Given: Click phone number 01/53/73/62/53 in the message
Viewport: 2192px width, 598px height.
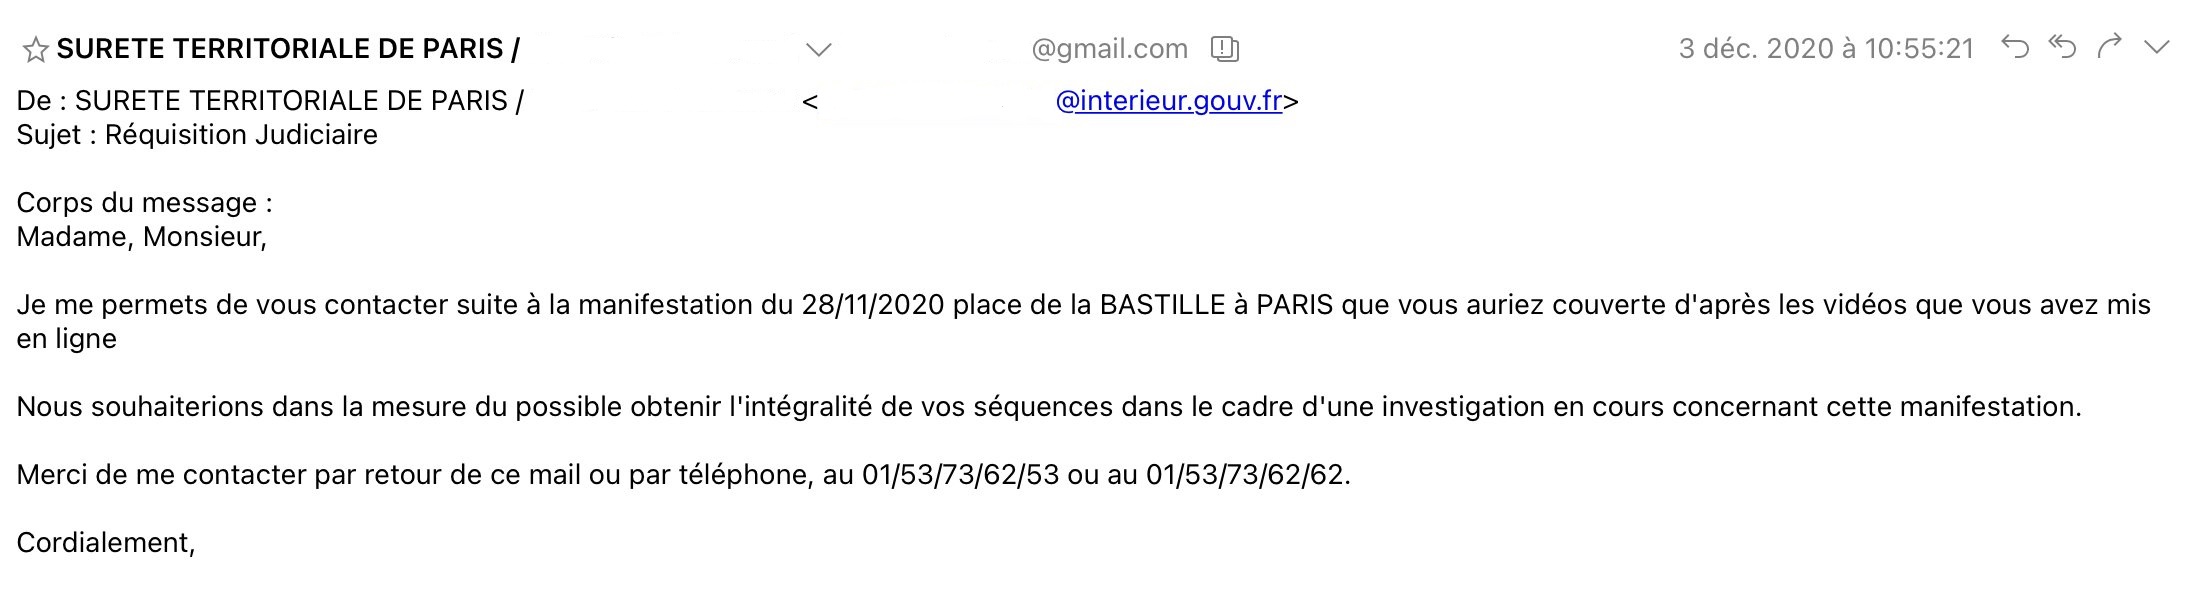Looking at the screenshot, I should [960, 474].
